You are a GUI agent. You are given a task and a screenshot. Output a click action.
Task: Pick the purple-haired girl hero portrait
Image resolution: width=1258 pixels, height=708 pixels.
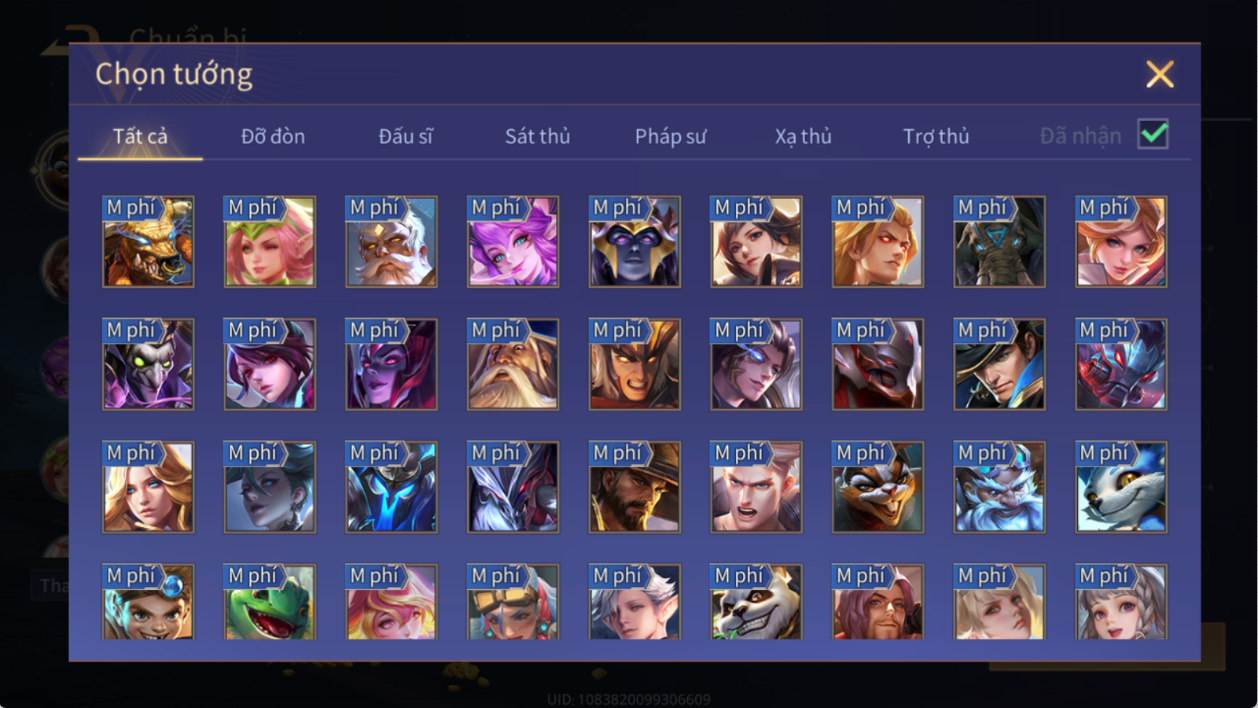(513, 241)
